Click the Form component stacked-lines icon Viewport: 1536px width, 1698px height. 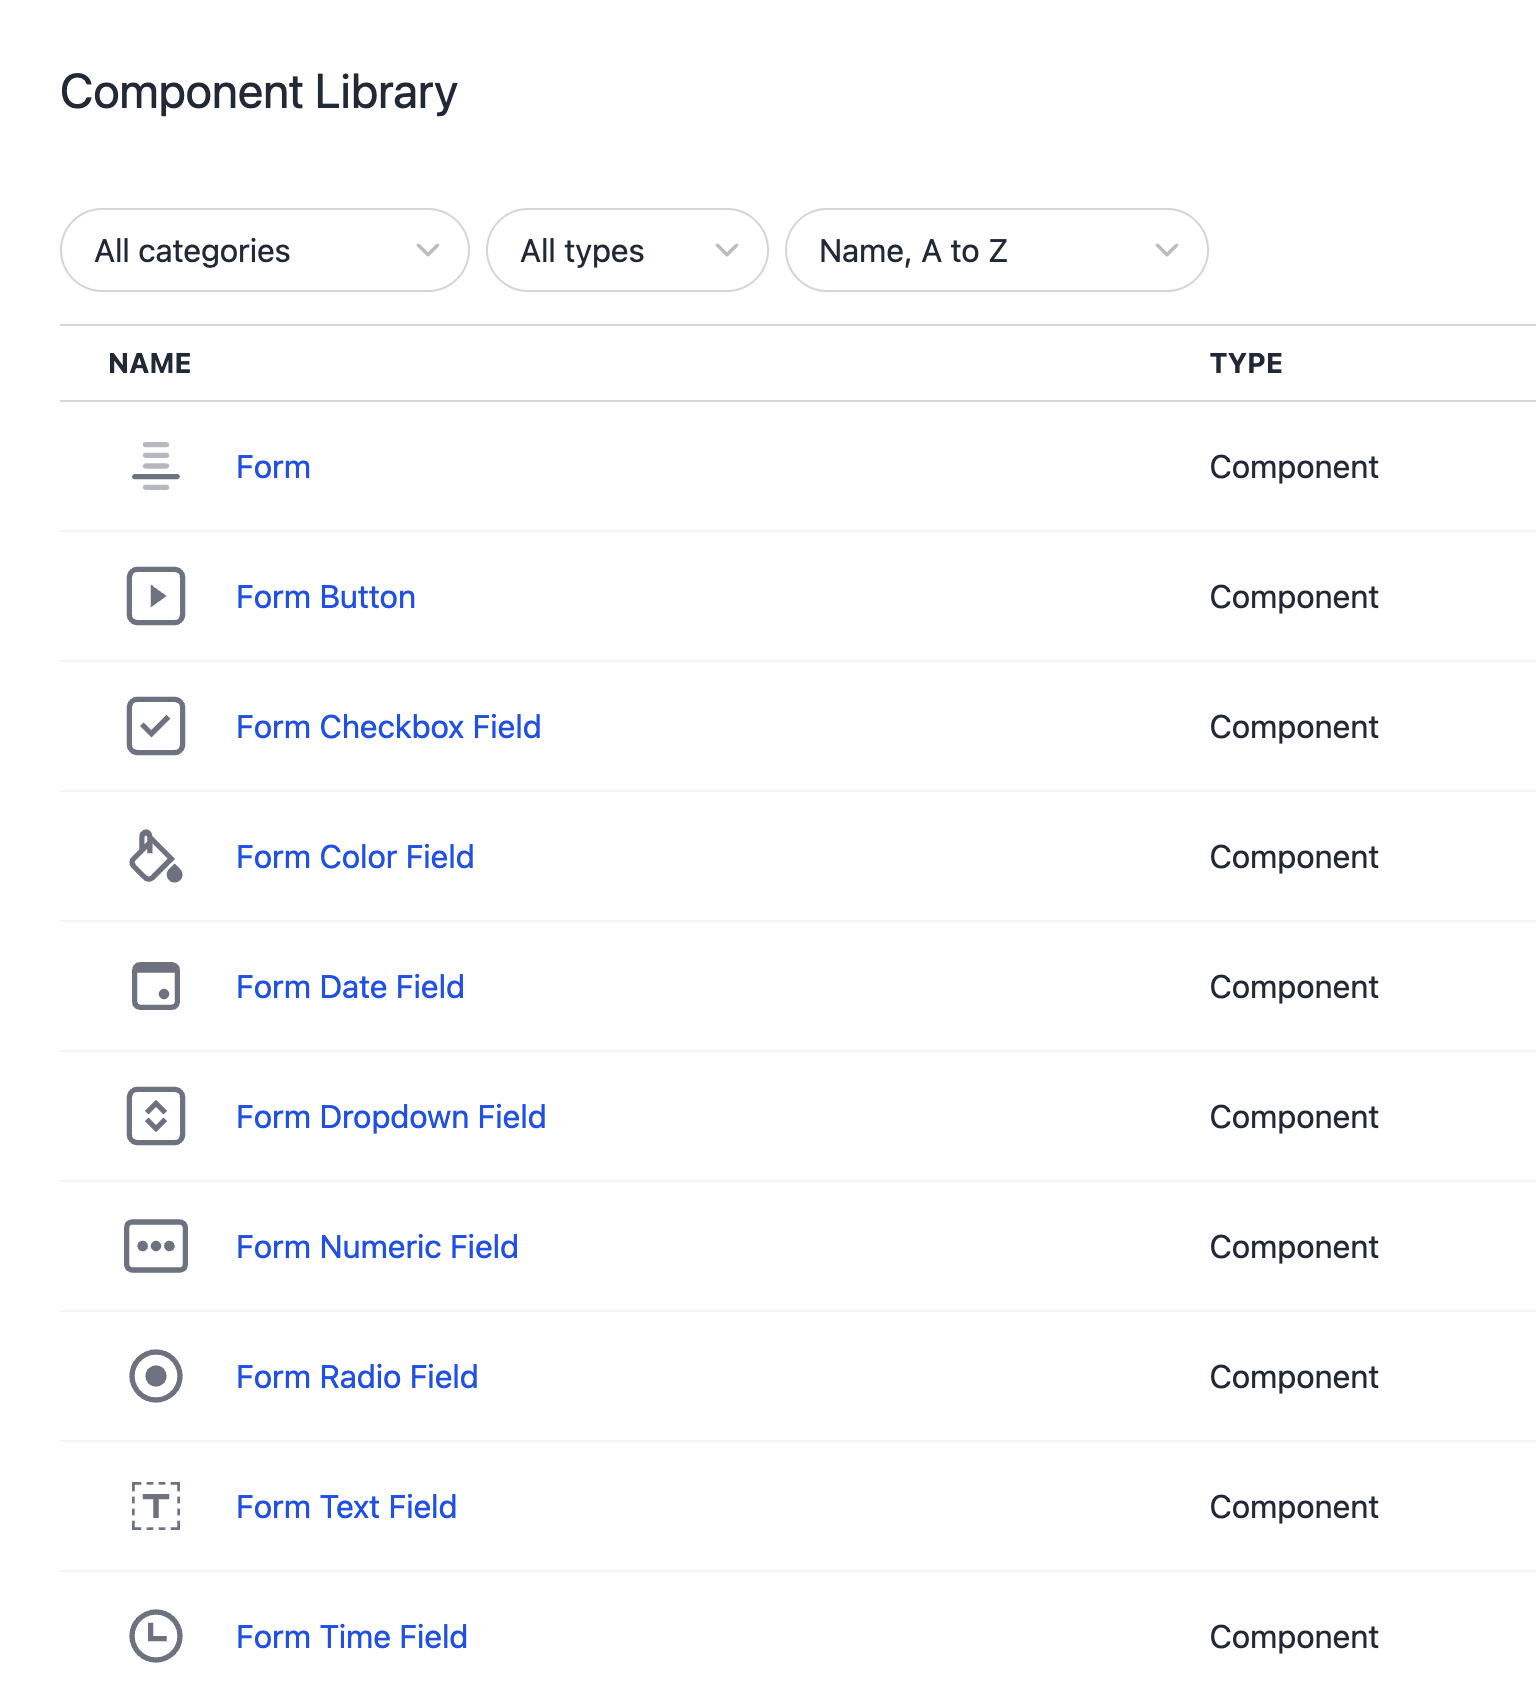coord(156,466)
